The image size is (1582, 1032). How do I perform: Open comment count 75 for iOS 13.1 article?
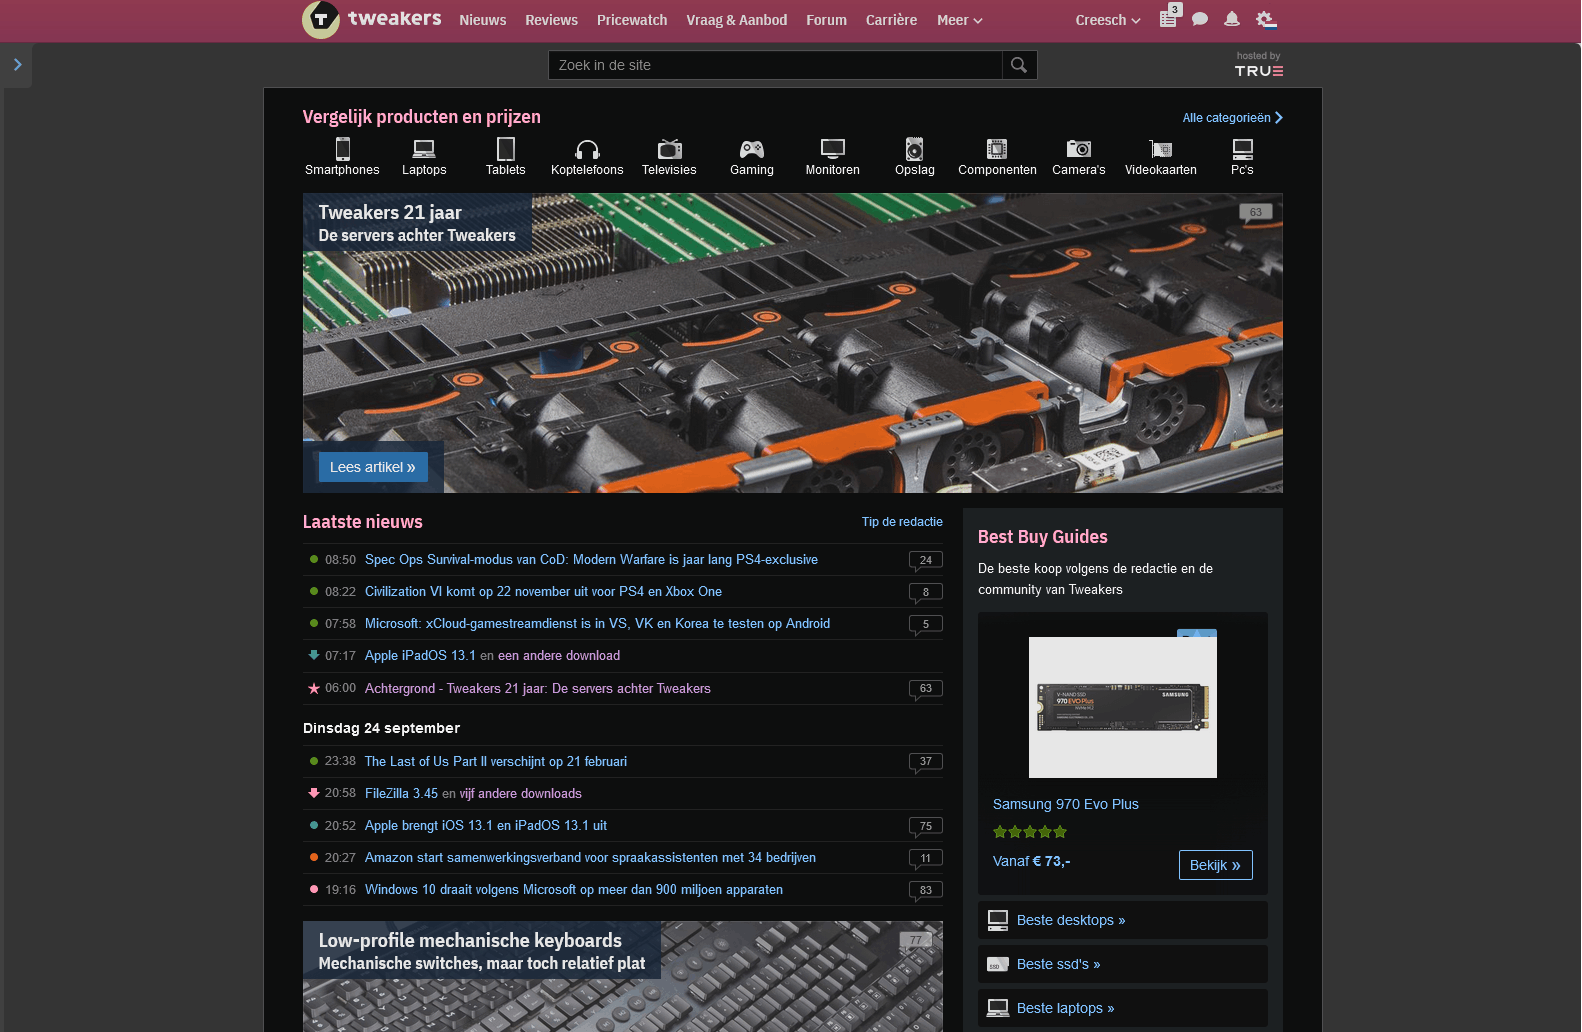pos(926,826)
